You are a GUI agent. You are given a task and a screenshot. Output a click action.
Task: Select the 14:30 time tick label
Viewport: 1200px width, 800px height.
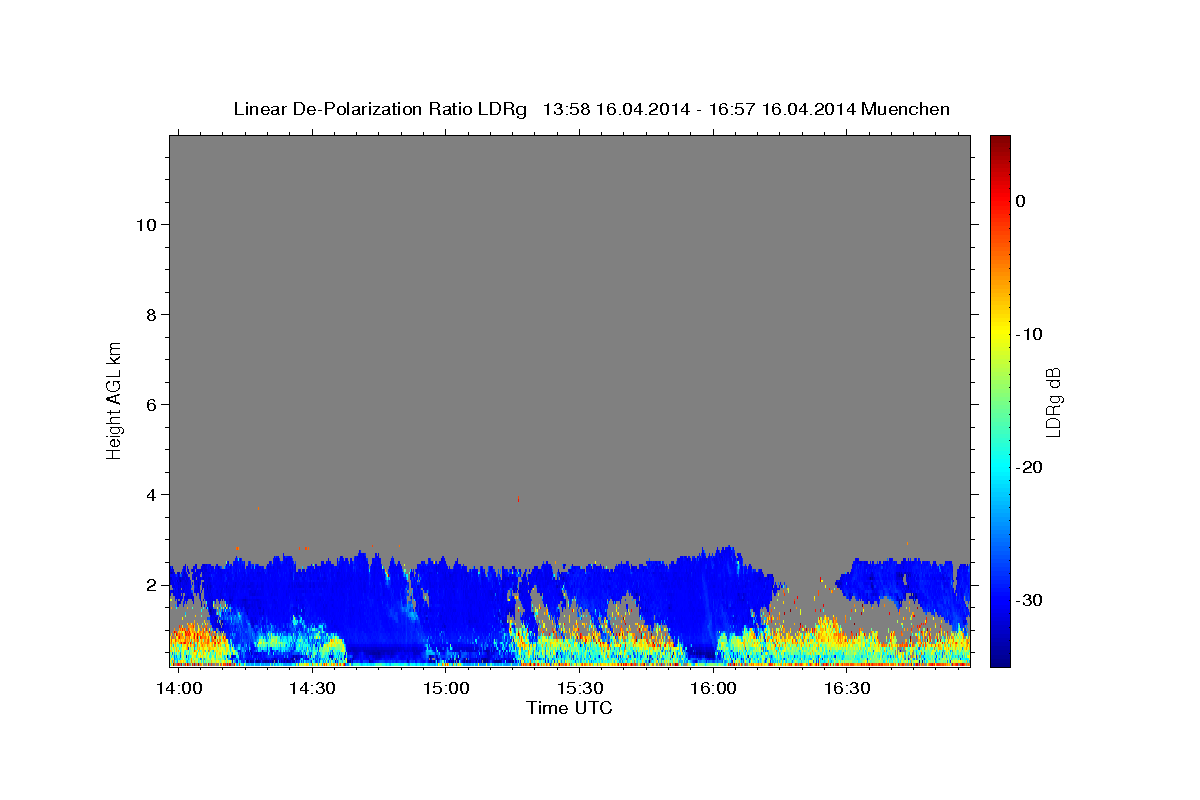tap(312, 688)
